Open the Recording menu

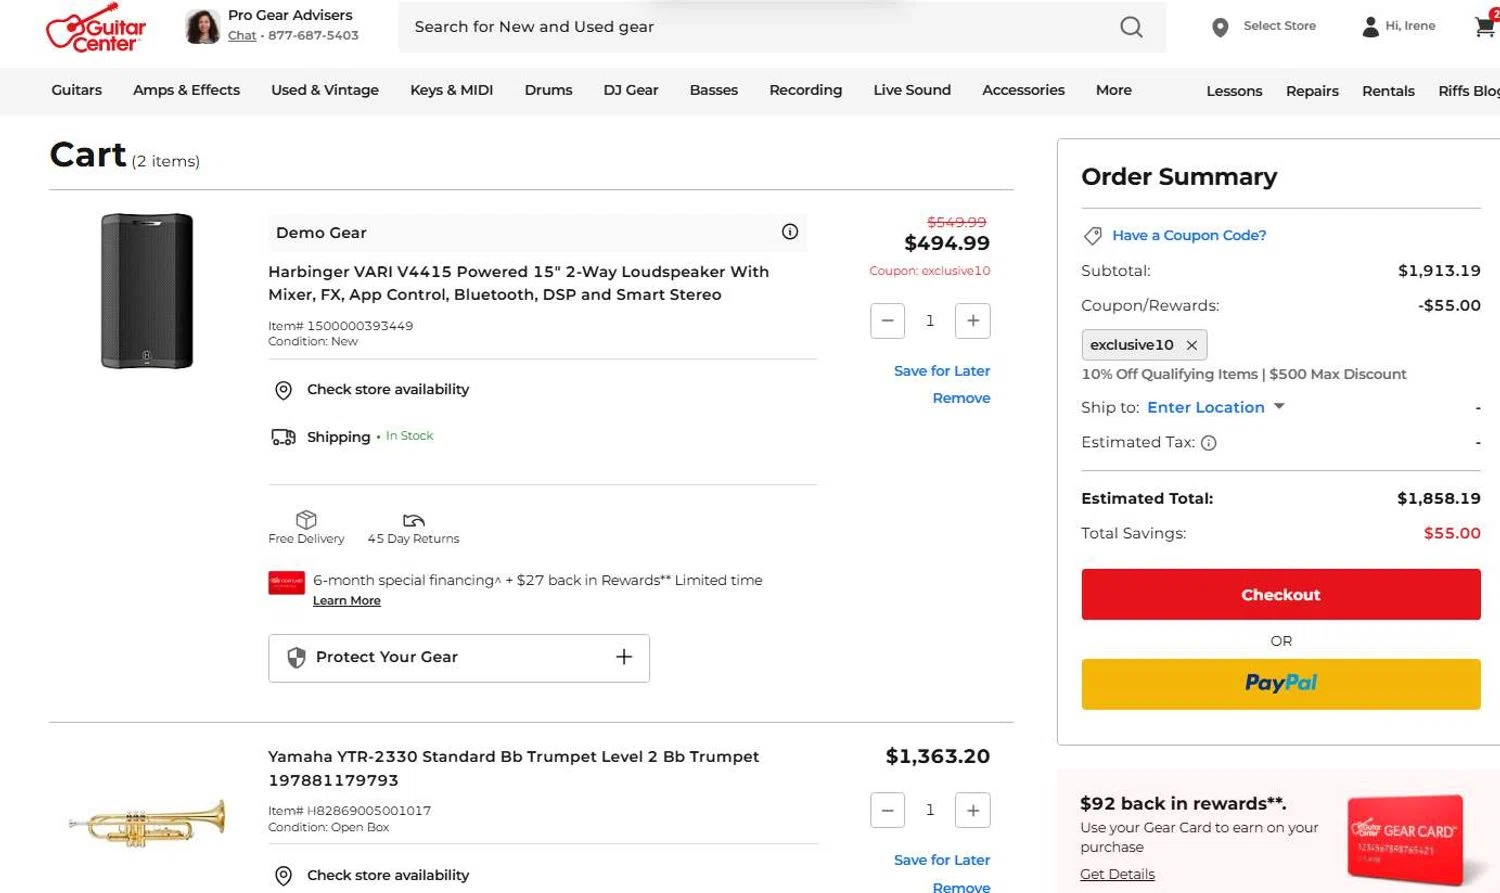pyautogui.click(x=806, y=90)
